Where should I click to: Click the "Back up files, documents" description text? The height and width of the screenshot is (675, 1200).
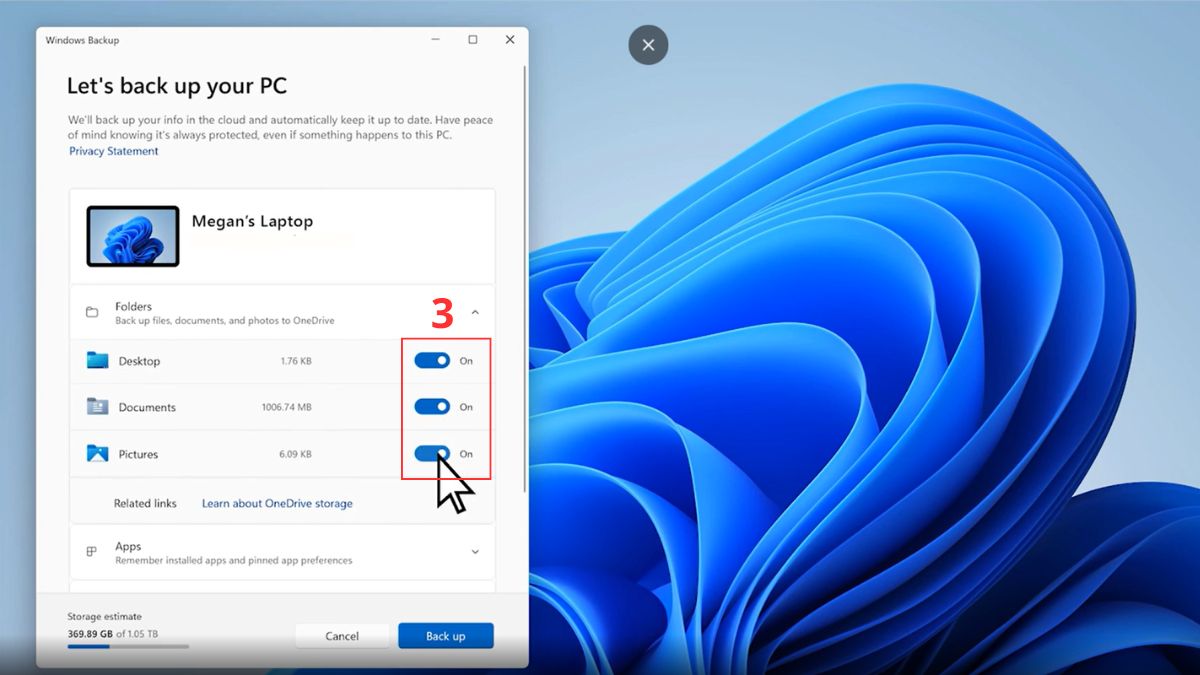[x=225, y=321]
